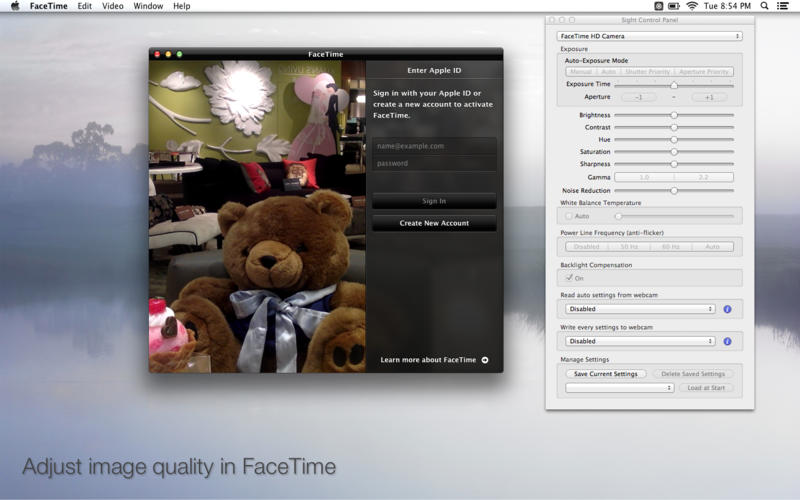Screen dimensions: 800x500
Task: Click the Apple ID email field
Action: tap(434, 146)
